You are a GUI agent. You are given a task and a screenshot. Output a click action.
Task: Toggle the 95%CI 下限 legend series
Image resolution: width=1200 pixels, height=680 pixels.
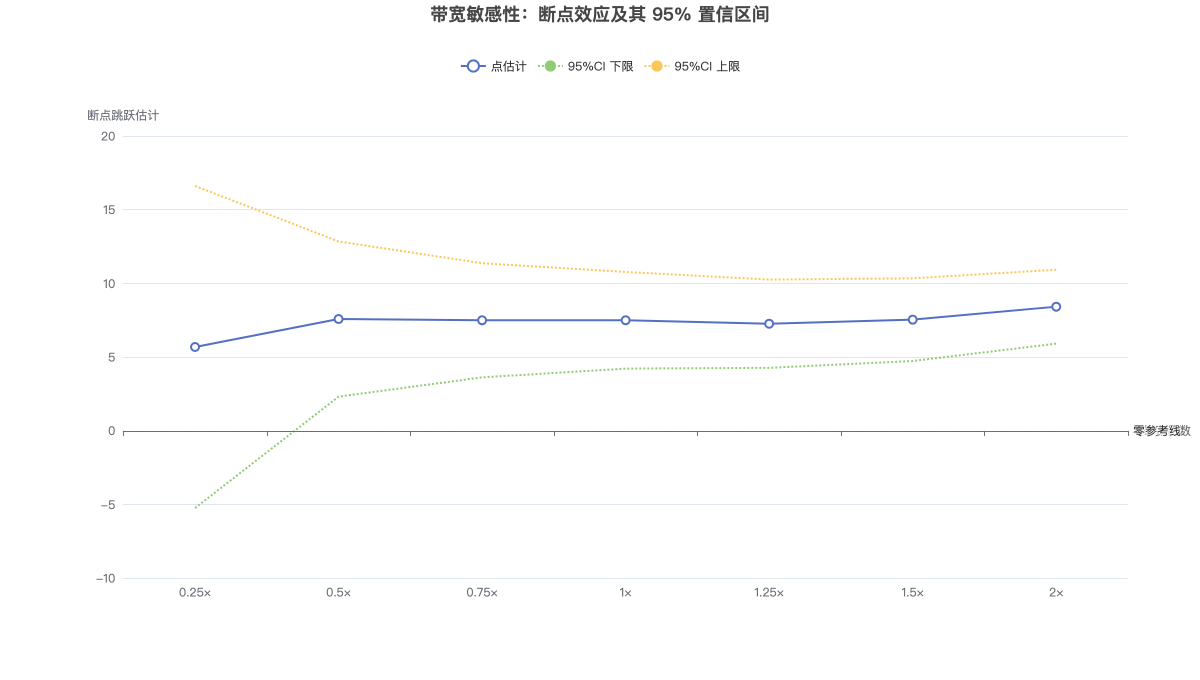[585, 66]
